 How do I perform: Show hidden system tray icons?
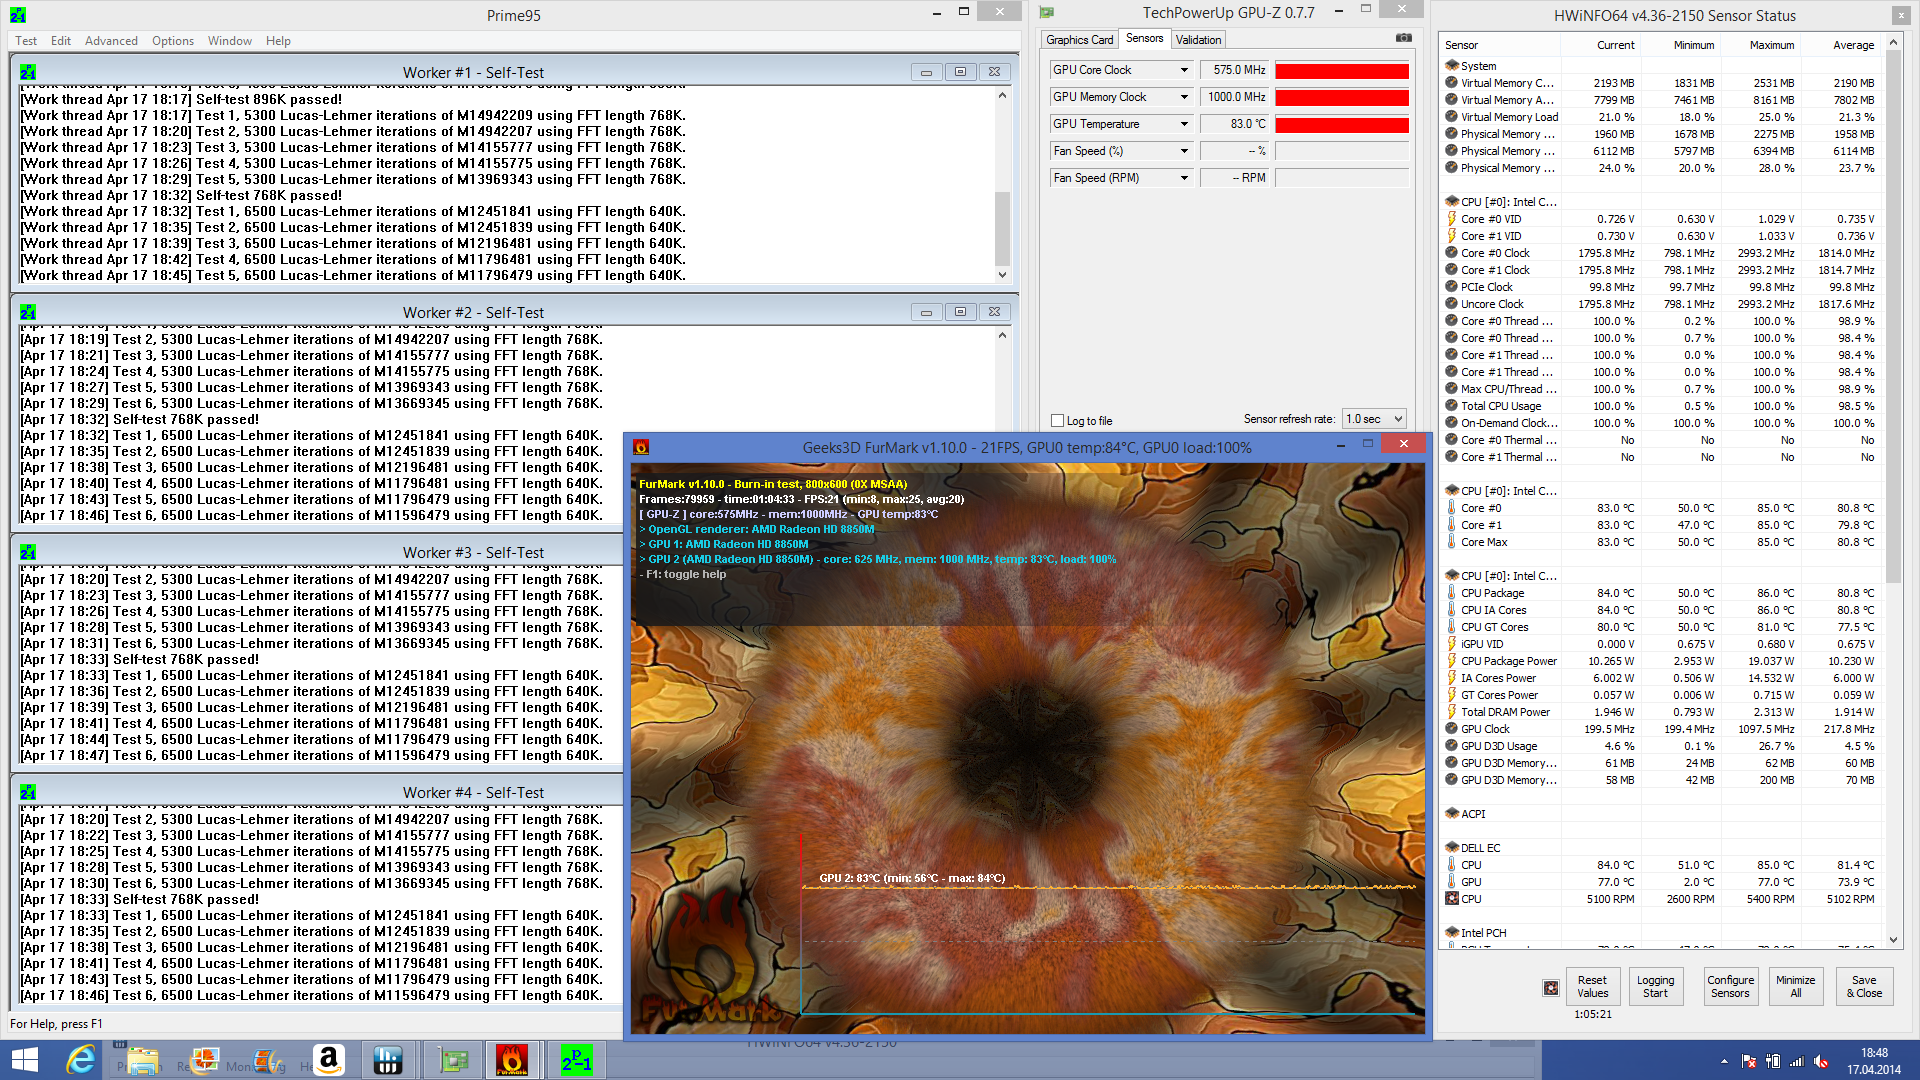click(x=1724, y=1061)
